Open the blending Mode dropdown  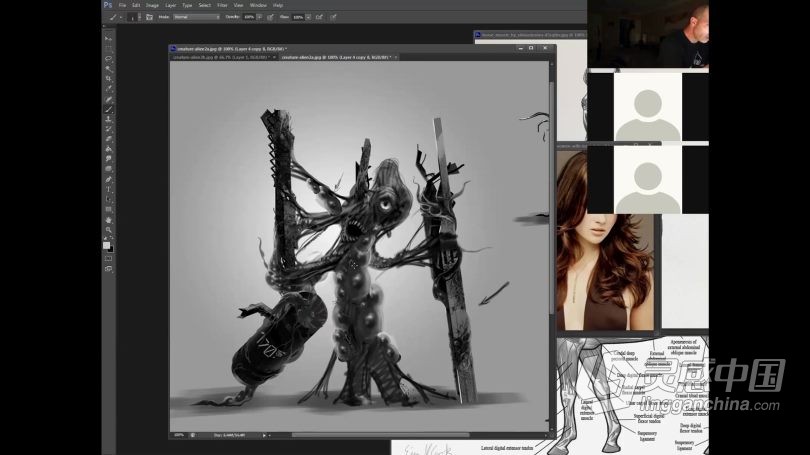(196, 17)
